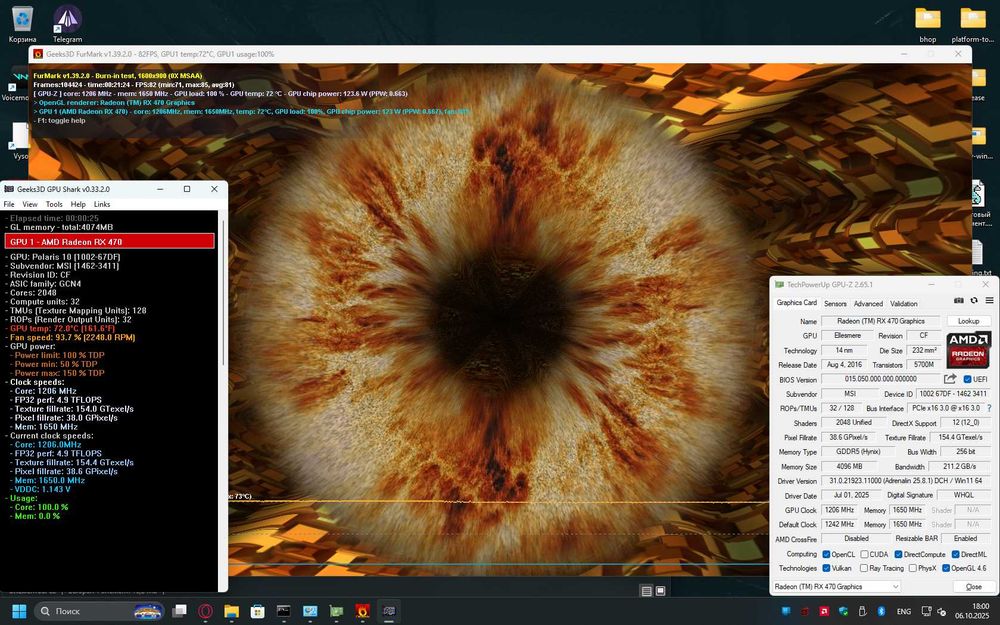Click the bus interface question mark icon
Image resolution: width=1000 pixels, height=625 pixels.
pyautogui.click(x=989, y=409)
